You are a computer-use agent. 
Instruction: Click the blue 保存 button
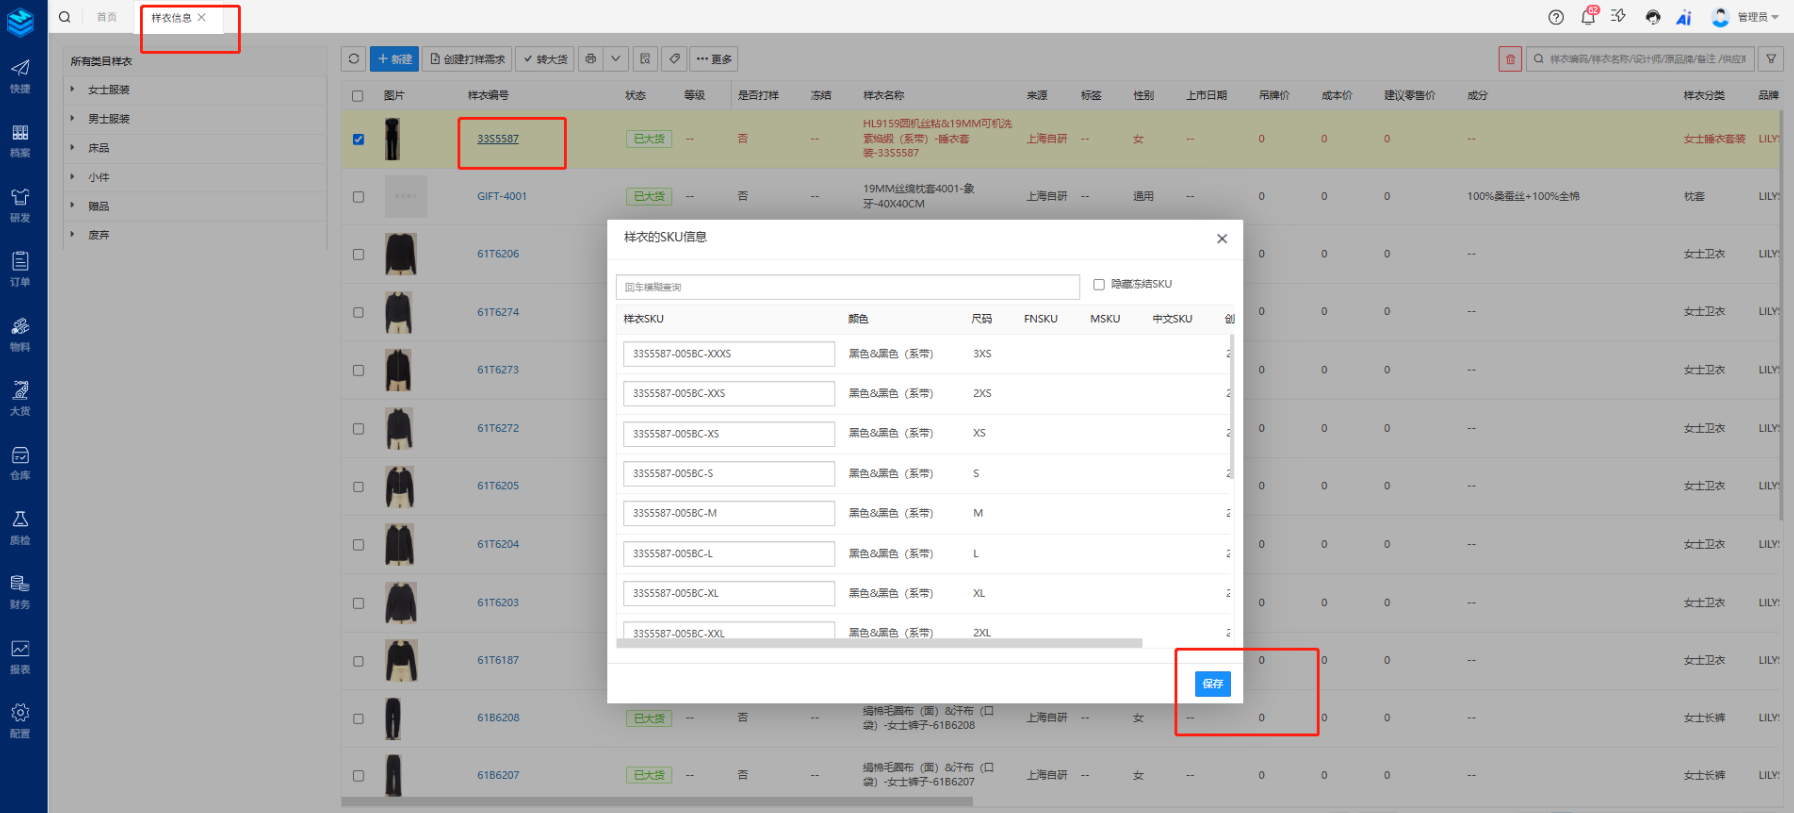tap(1212, 684)
